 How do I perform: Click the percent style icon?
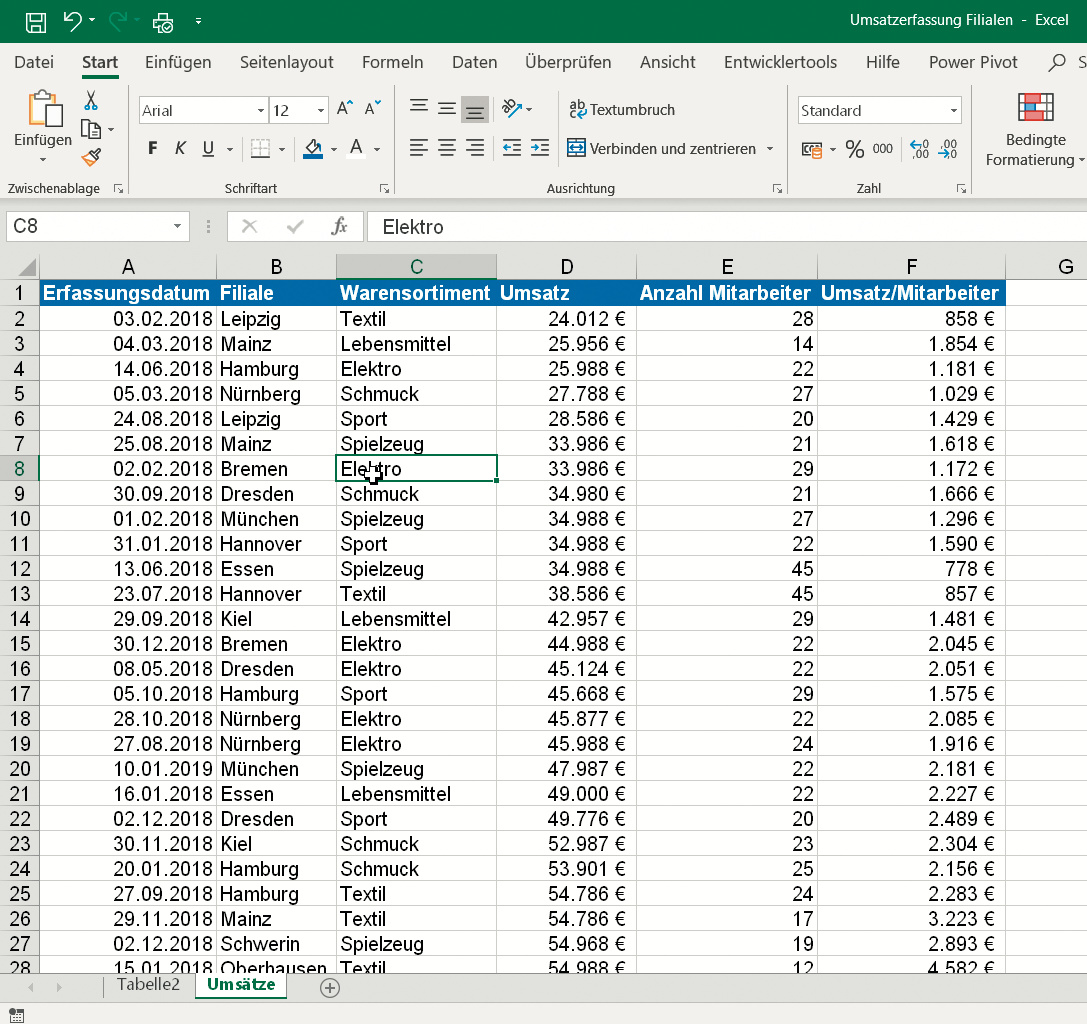click(x=854, y=149)
